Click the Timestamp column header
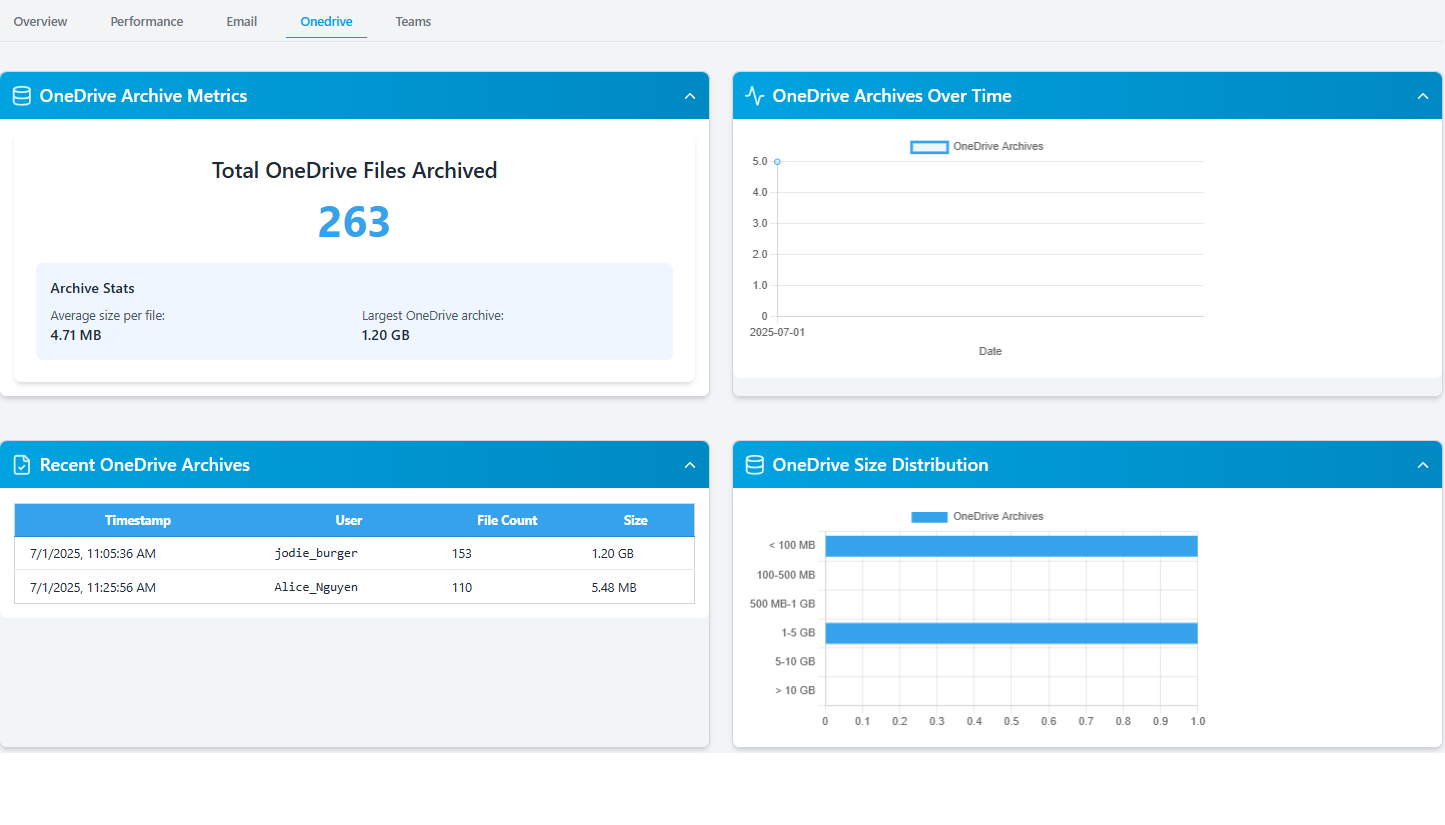 pos(138,520)
